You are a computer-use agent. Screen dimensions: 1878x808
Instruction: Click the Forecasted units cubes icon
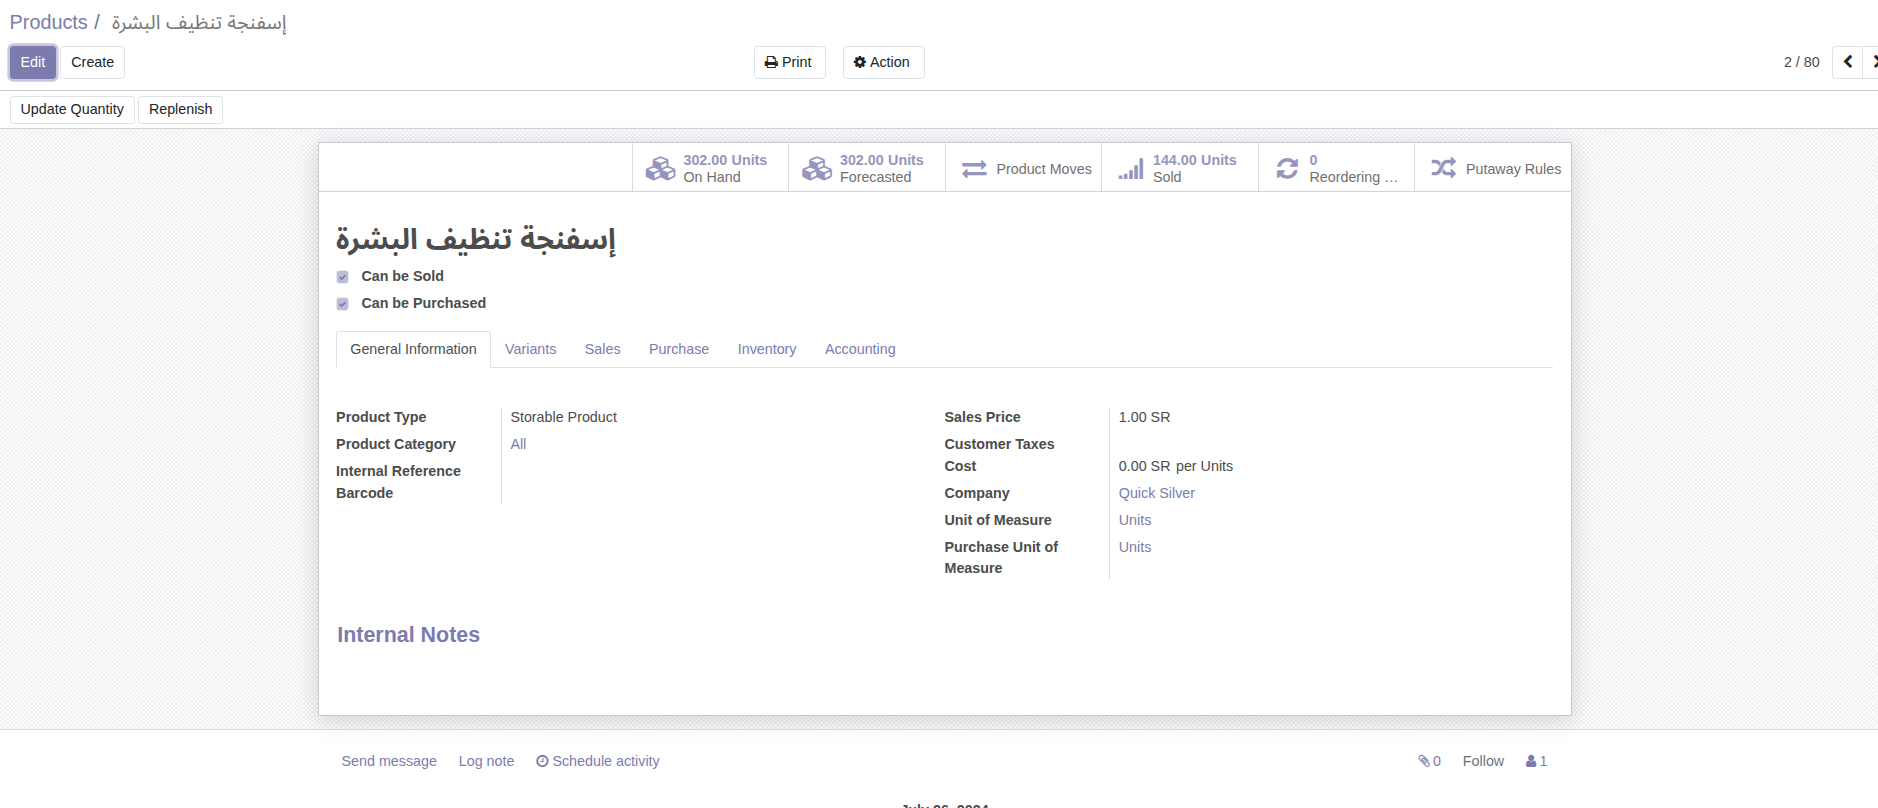coord(816,168)
